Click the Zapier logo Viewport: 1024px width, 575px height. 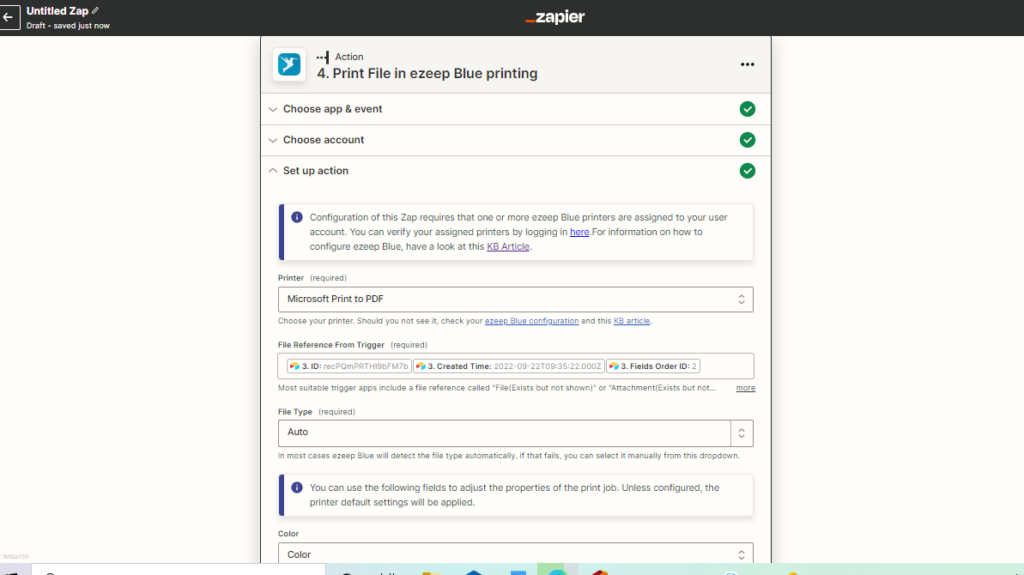click(x=555, y=18)
